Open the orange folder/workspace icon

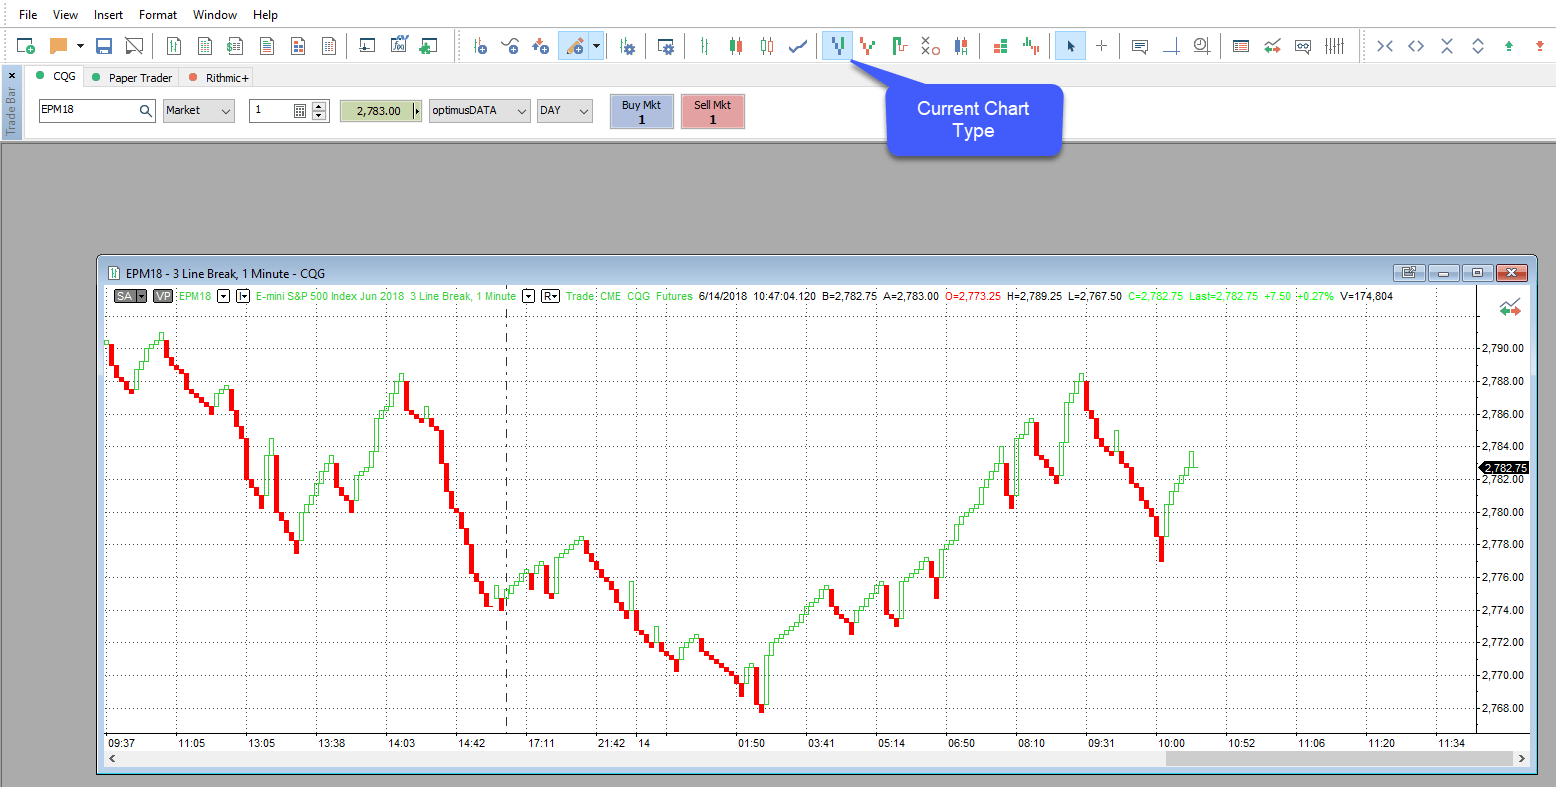click(x=58, y=46)
